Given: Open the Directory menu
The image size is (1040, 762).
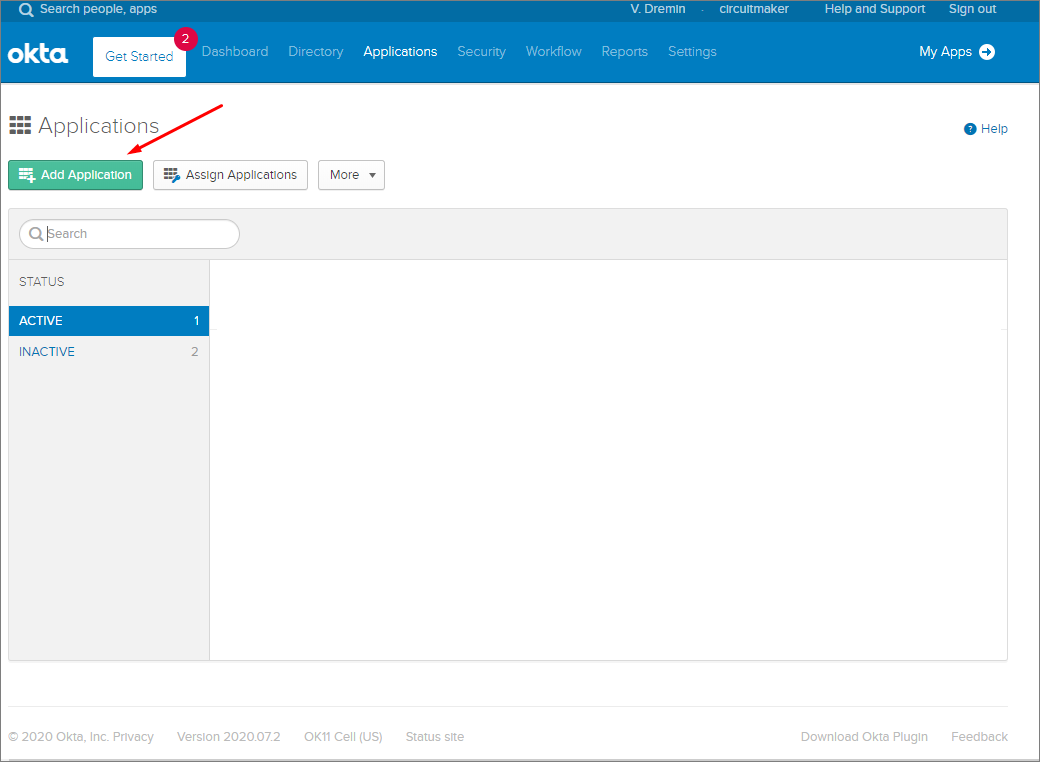Looking at the screenshot, I should pyautogui.click(x=315, y=52).
